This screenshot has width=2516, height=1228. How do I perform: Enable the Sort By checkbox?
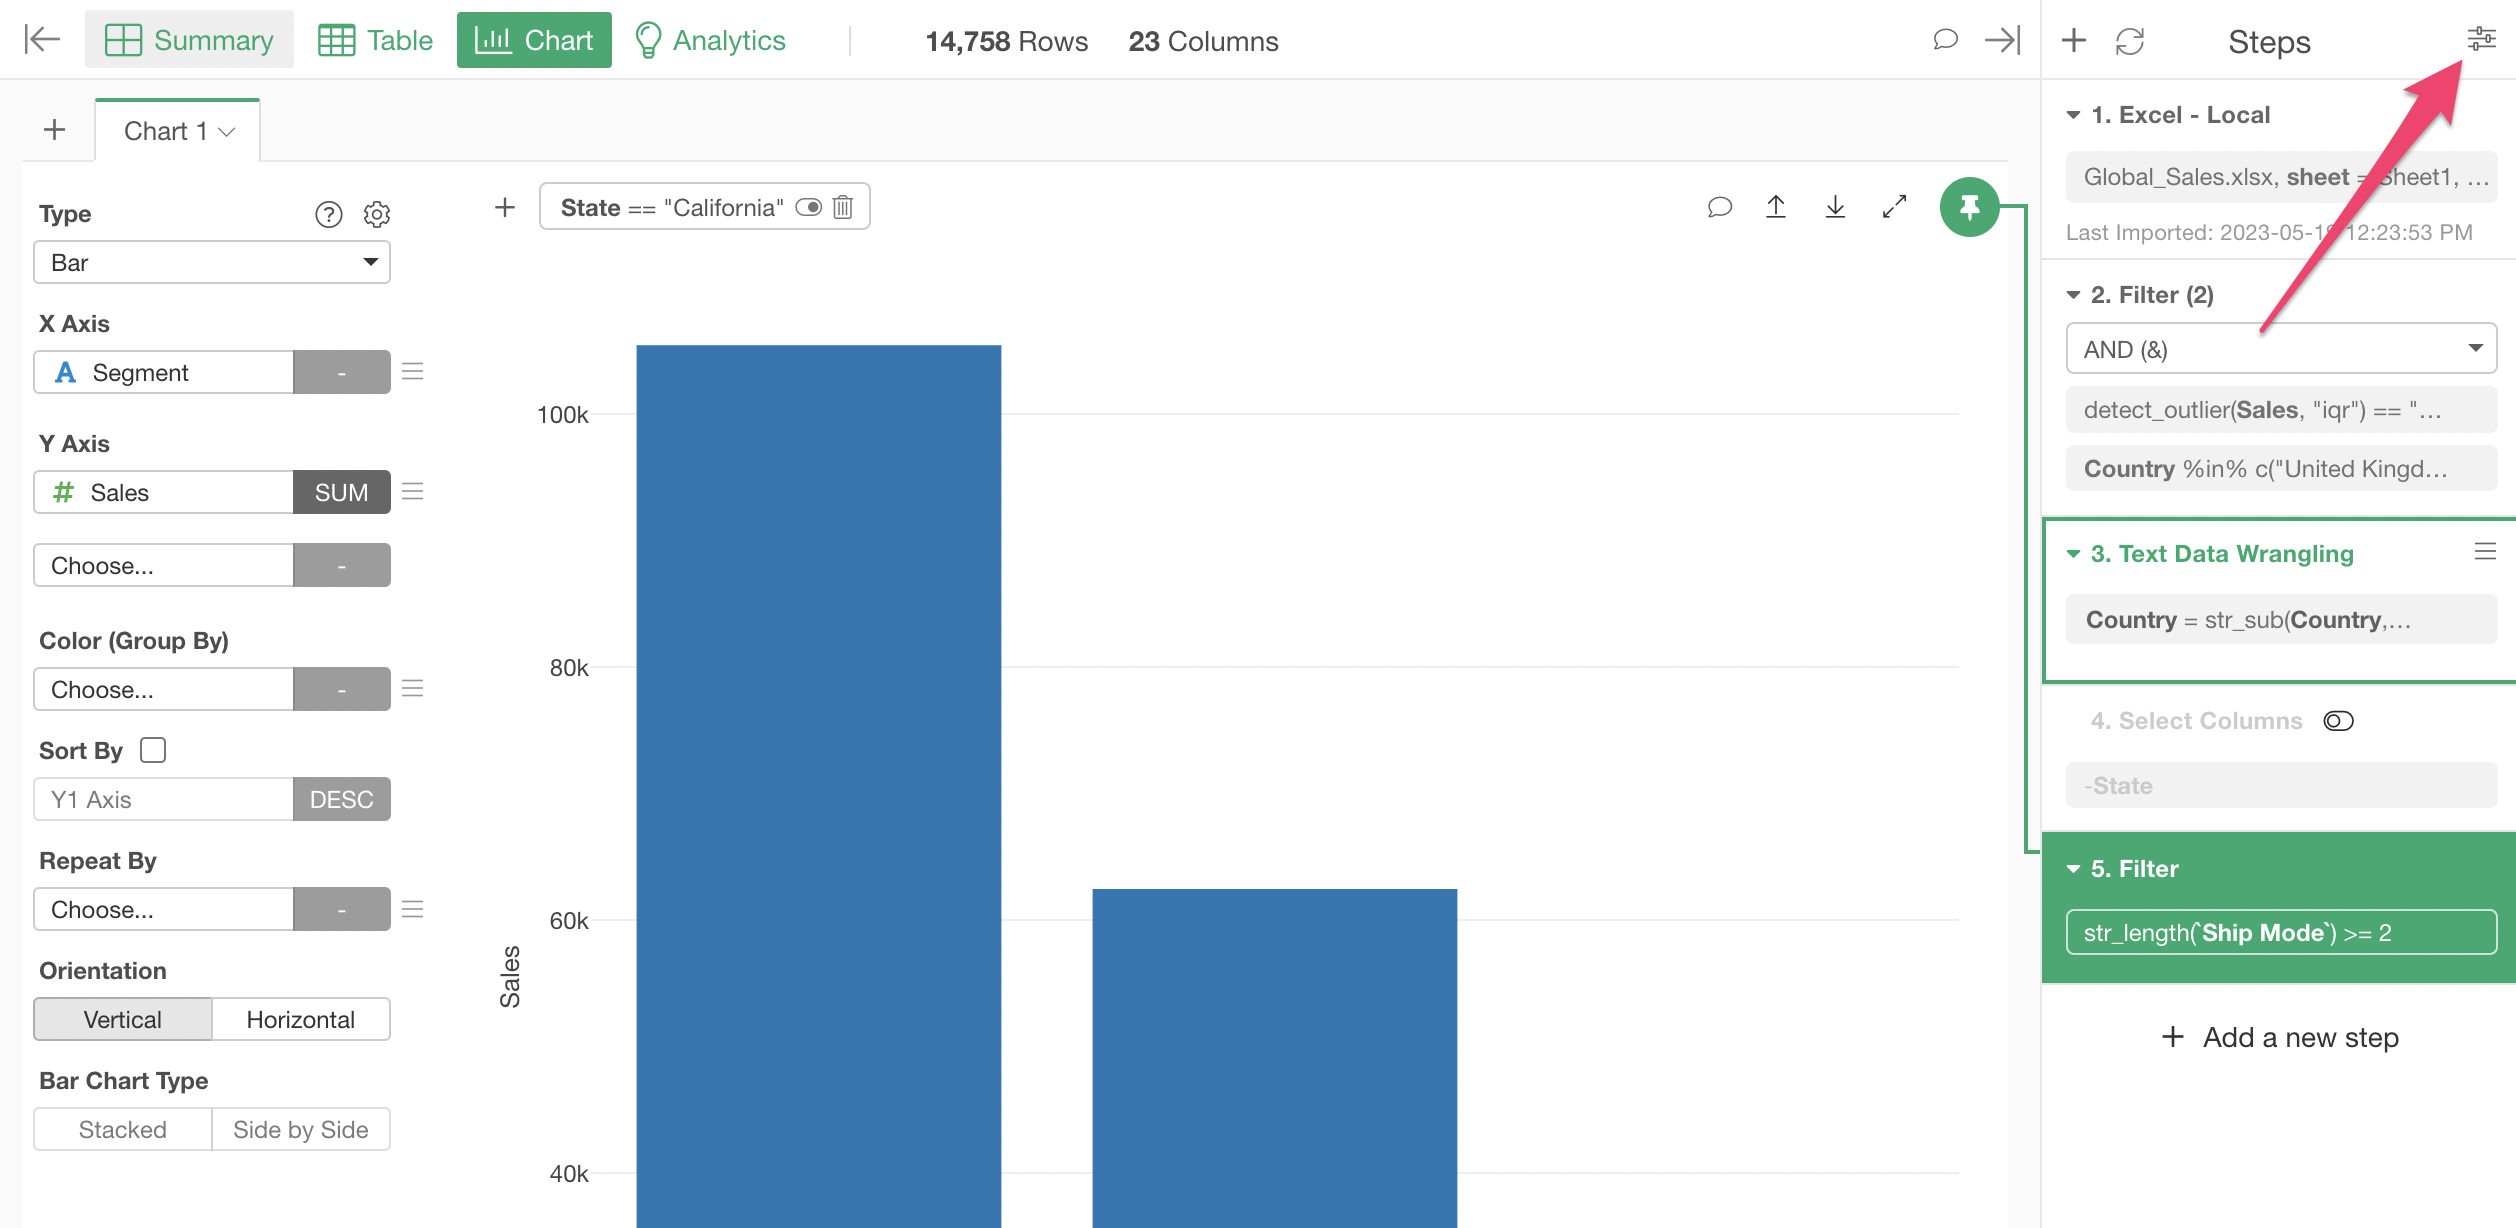153,750
